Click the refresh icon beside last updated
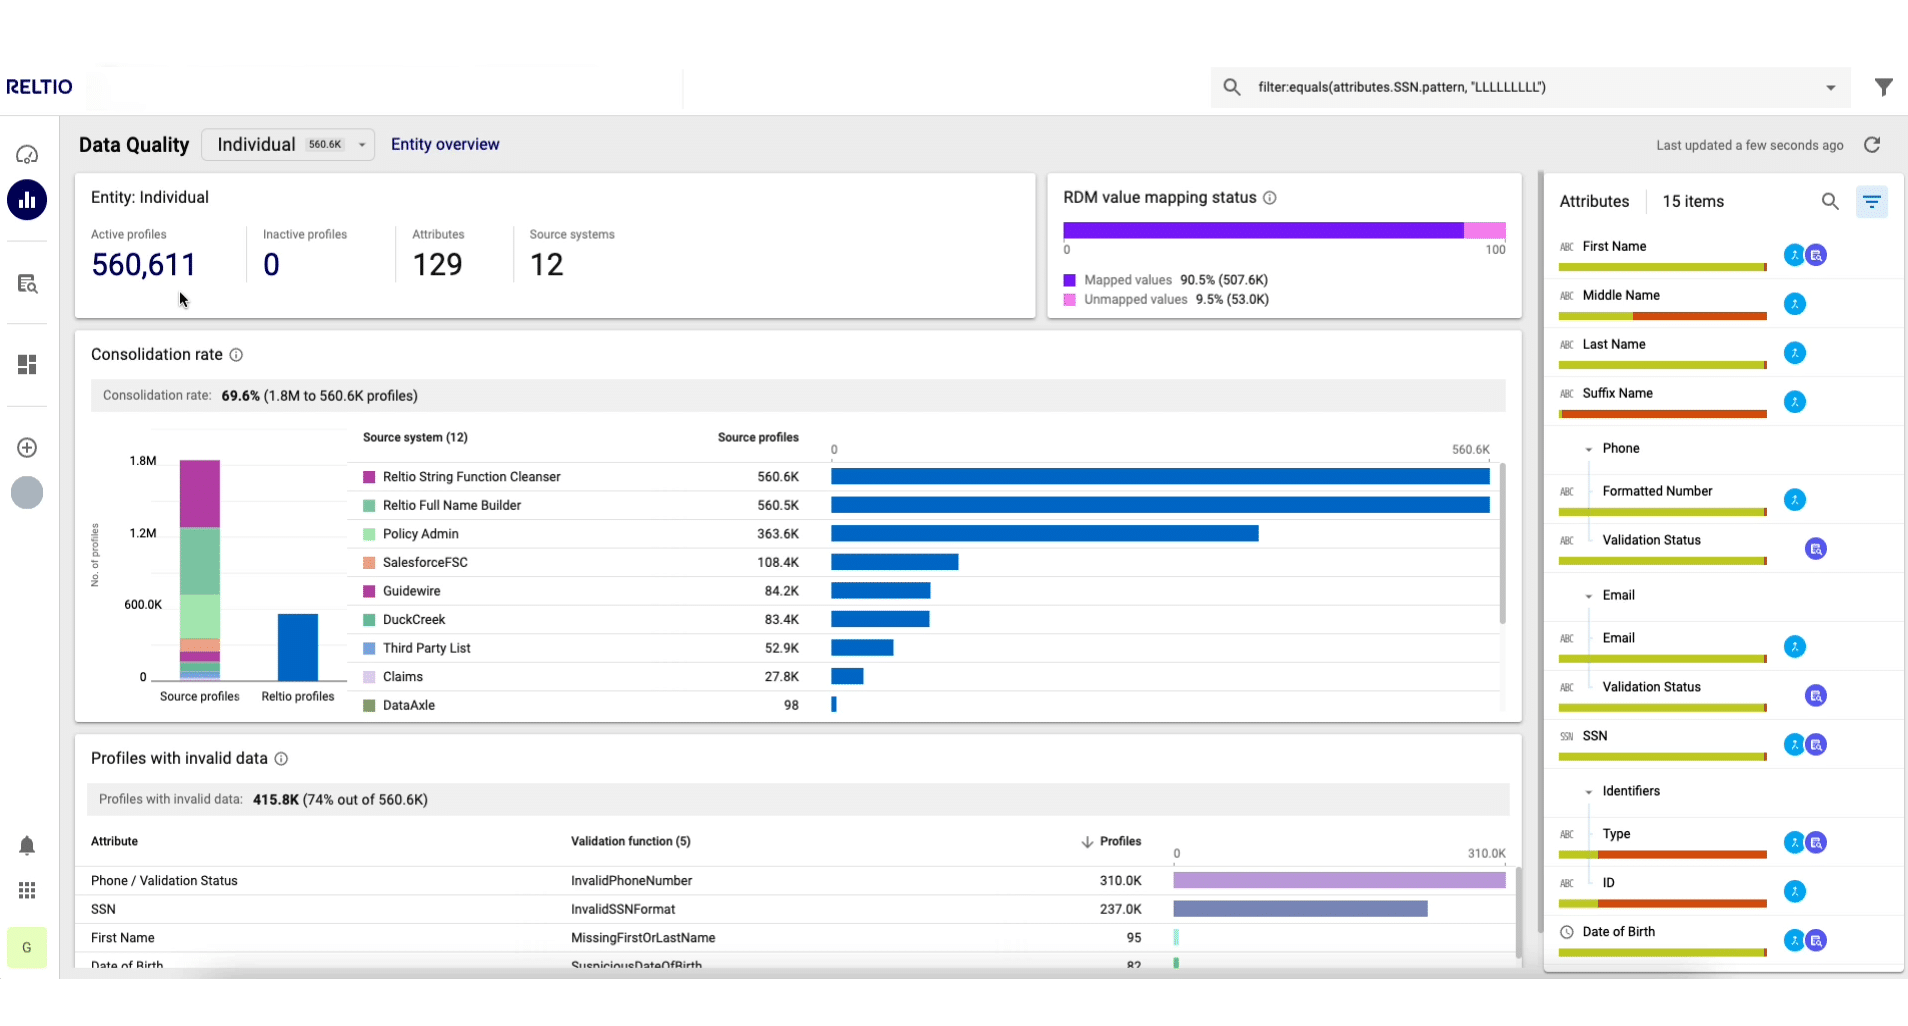Screen dimensions: 1908x1026 1872,145
